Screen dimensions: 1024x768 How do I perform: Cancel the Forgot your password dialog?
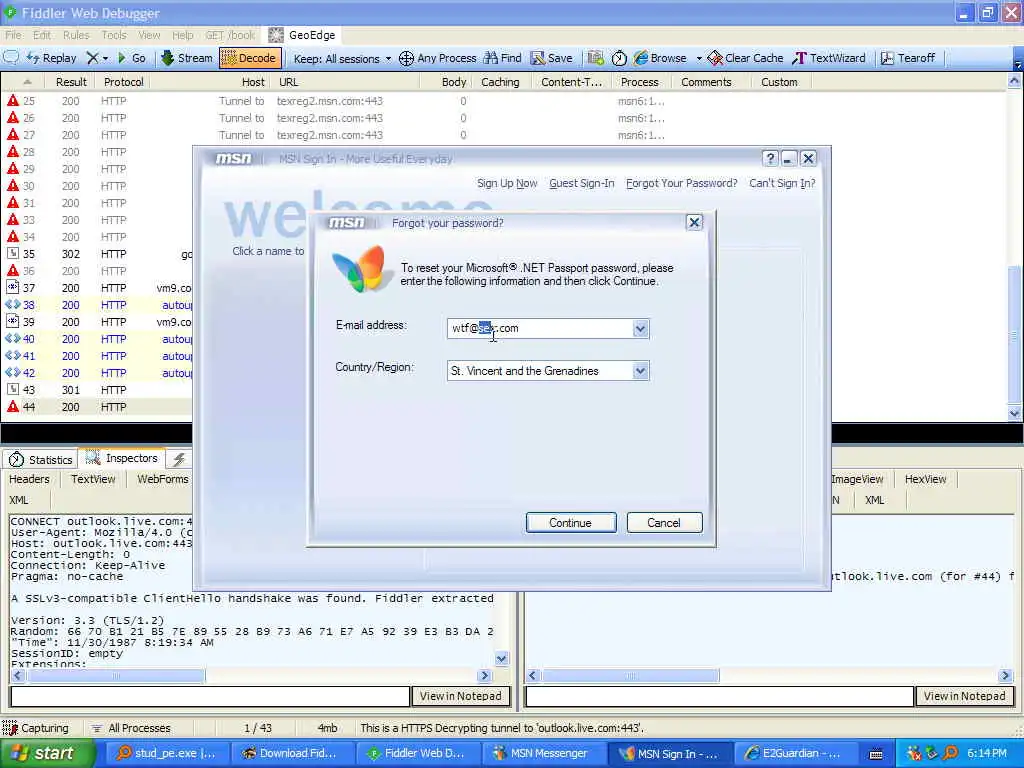click(x=664, y=522)
